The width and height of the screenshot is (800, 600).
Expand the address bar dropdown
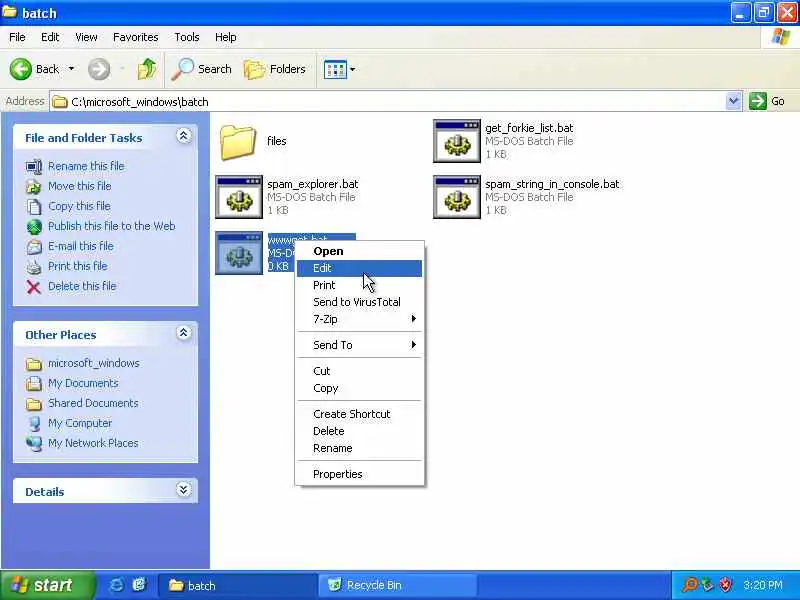coord(733,101)
